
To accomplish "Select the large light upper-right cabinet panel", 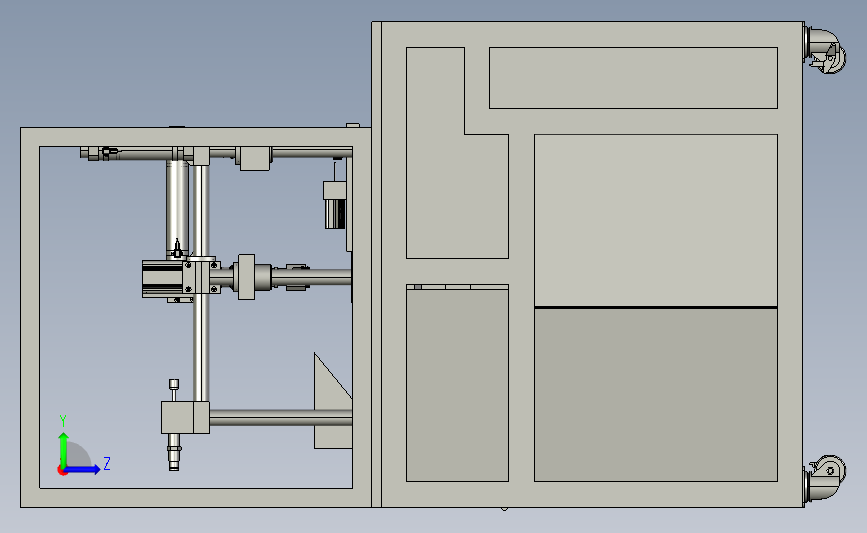I will [x=656, y=220].
